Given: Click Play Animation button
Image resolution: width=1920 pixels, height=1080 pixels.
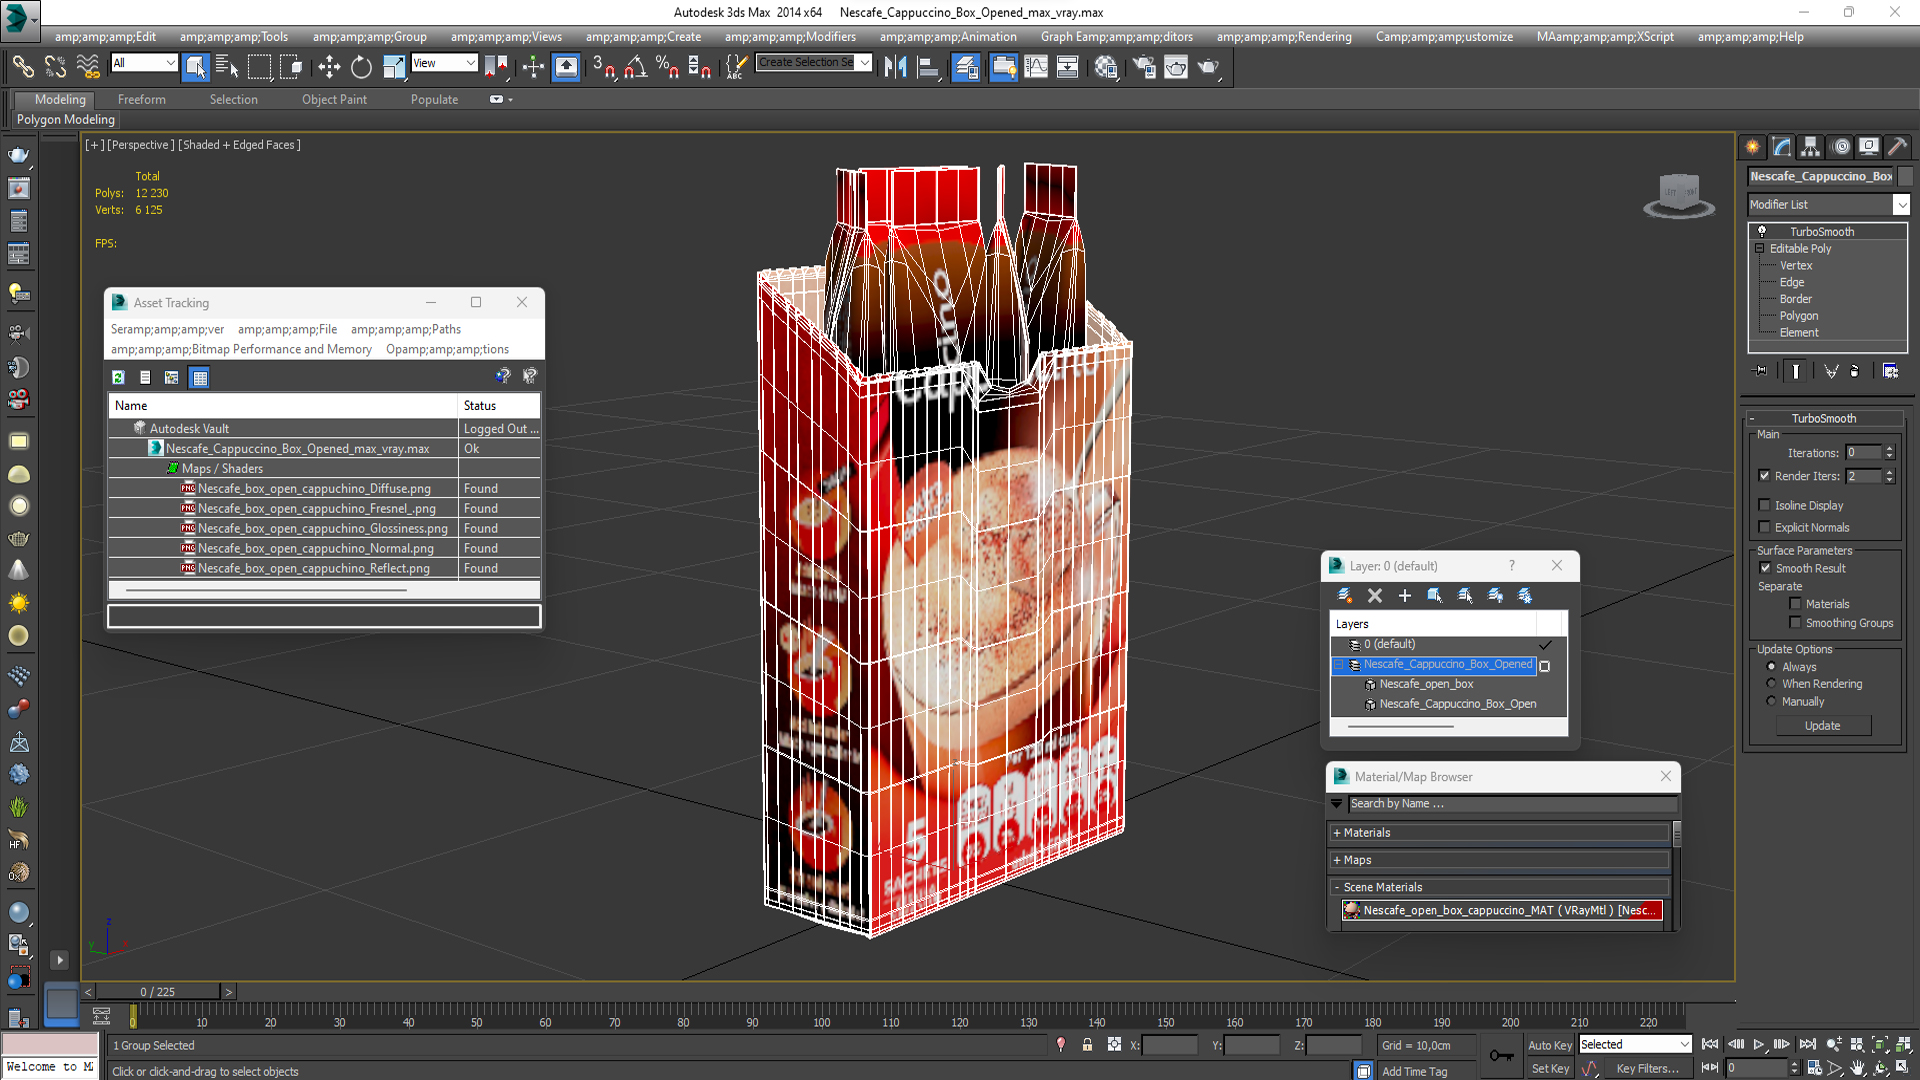Looking at the screenshot, I should tap(1759, 1044).
